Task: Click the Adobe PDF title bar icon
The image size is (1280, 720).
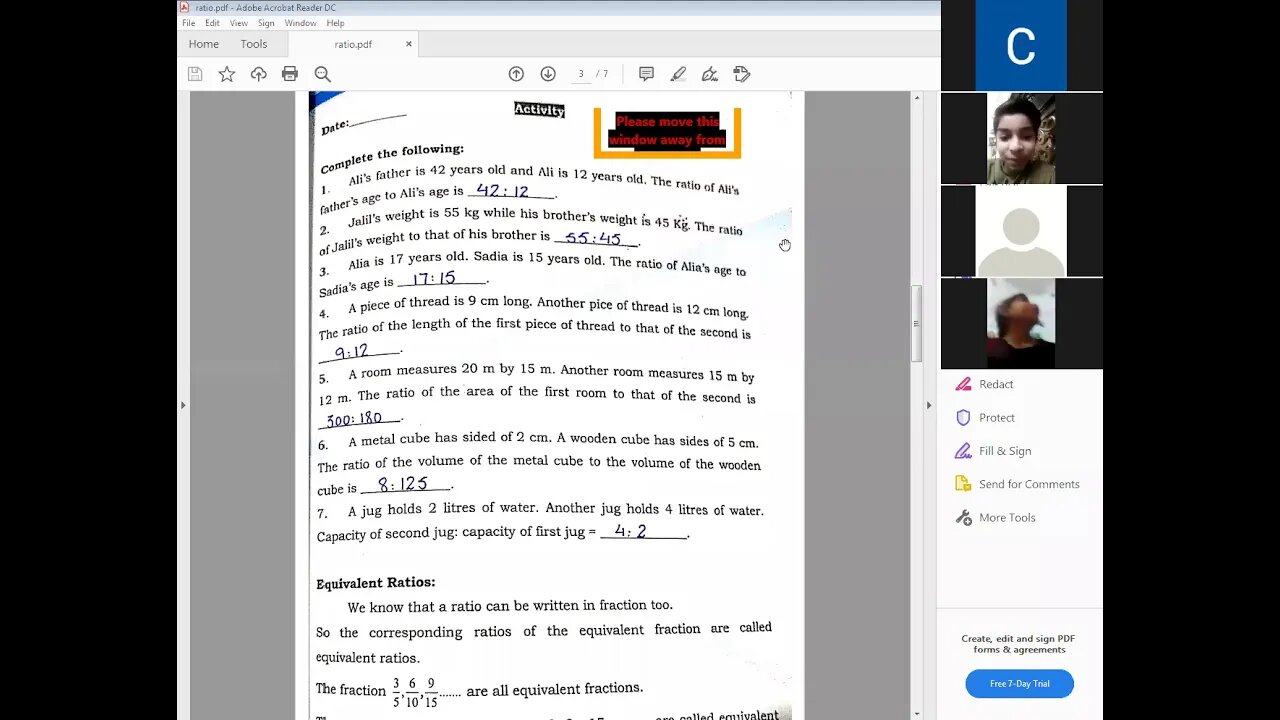Action: pos(184,7)
